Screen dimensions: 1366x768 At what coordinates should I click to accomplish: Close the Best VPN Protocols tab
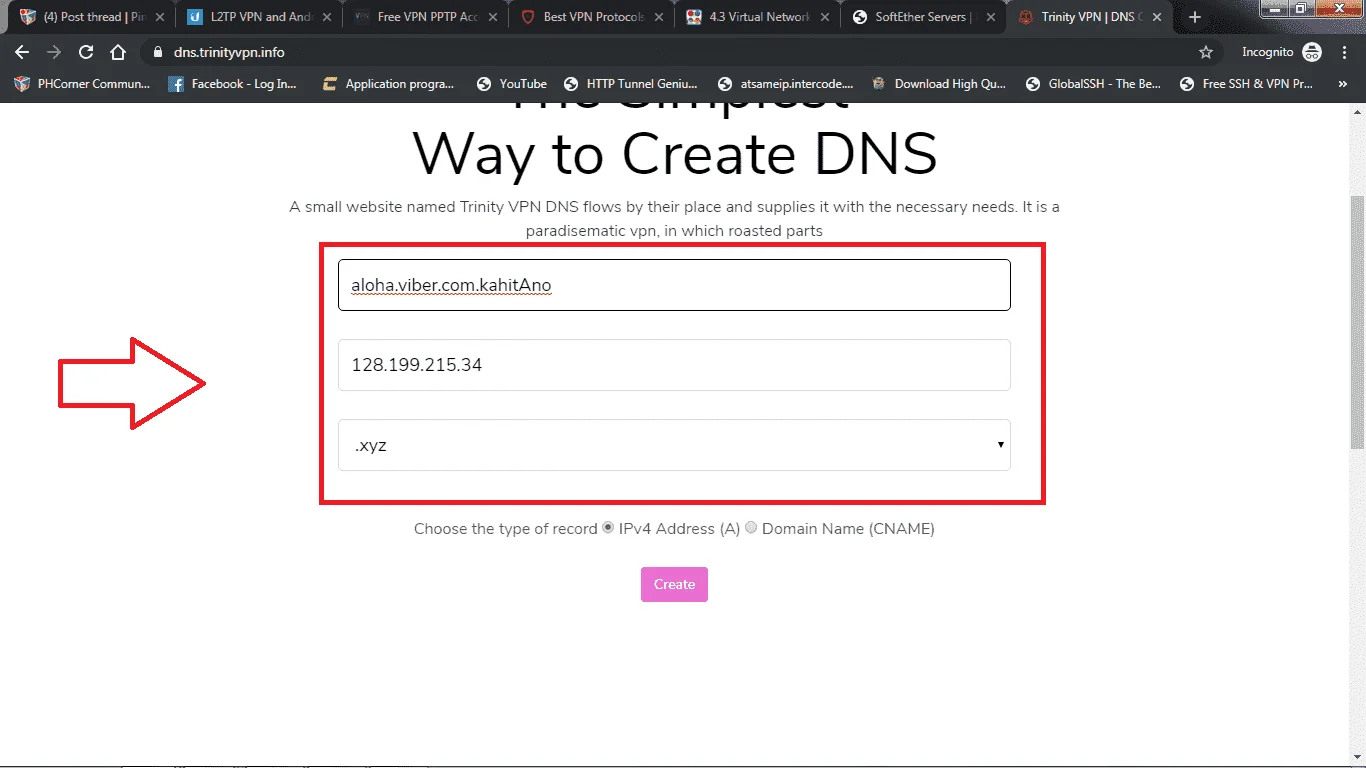pyautogui.click(x=657, y=17)
